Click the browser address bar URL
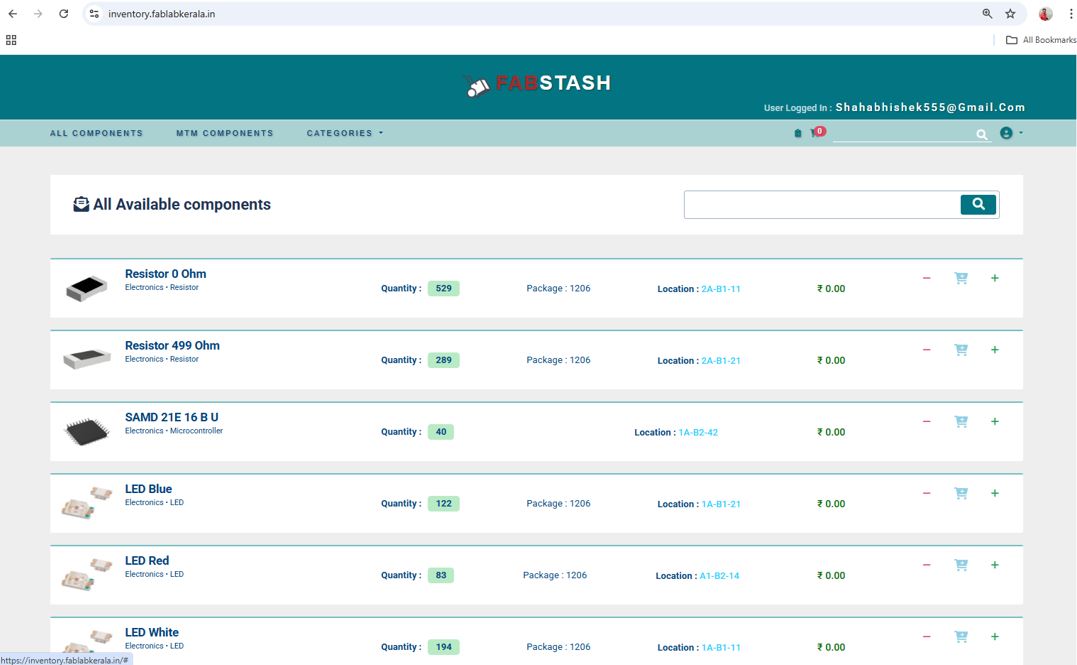The image size is (1077, 665). tap(161, 14)
